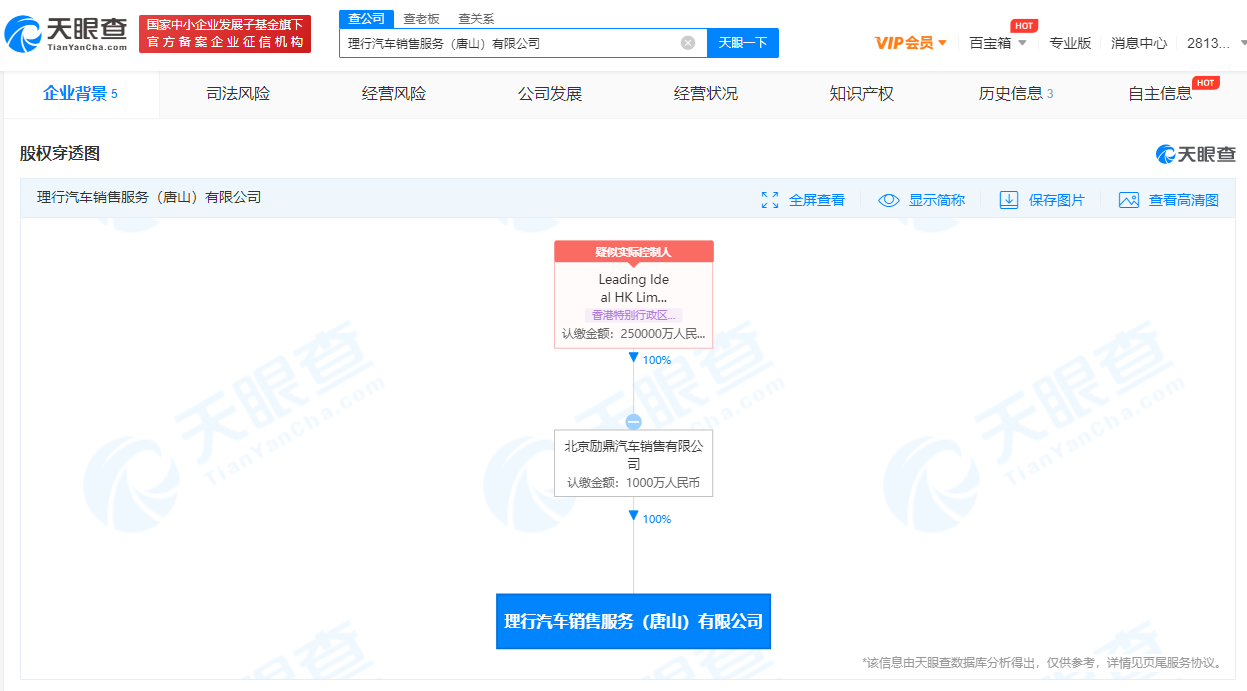Clear the search box with the X icon
Screen dimensions: 1247x691
pos(688,43)
